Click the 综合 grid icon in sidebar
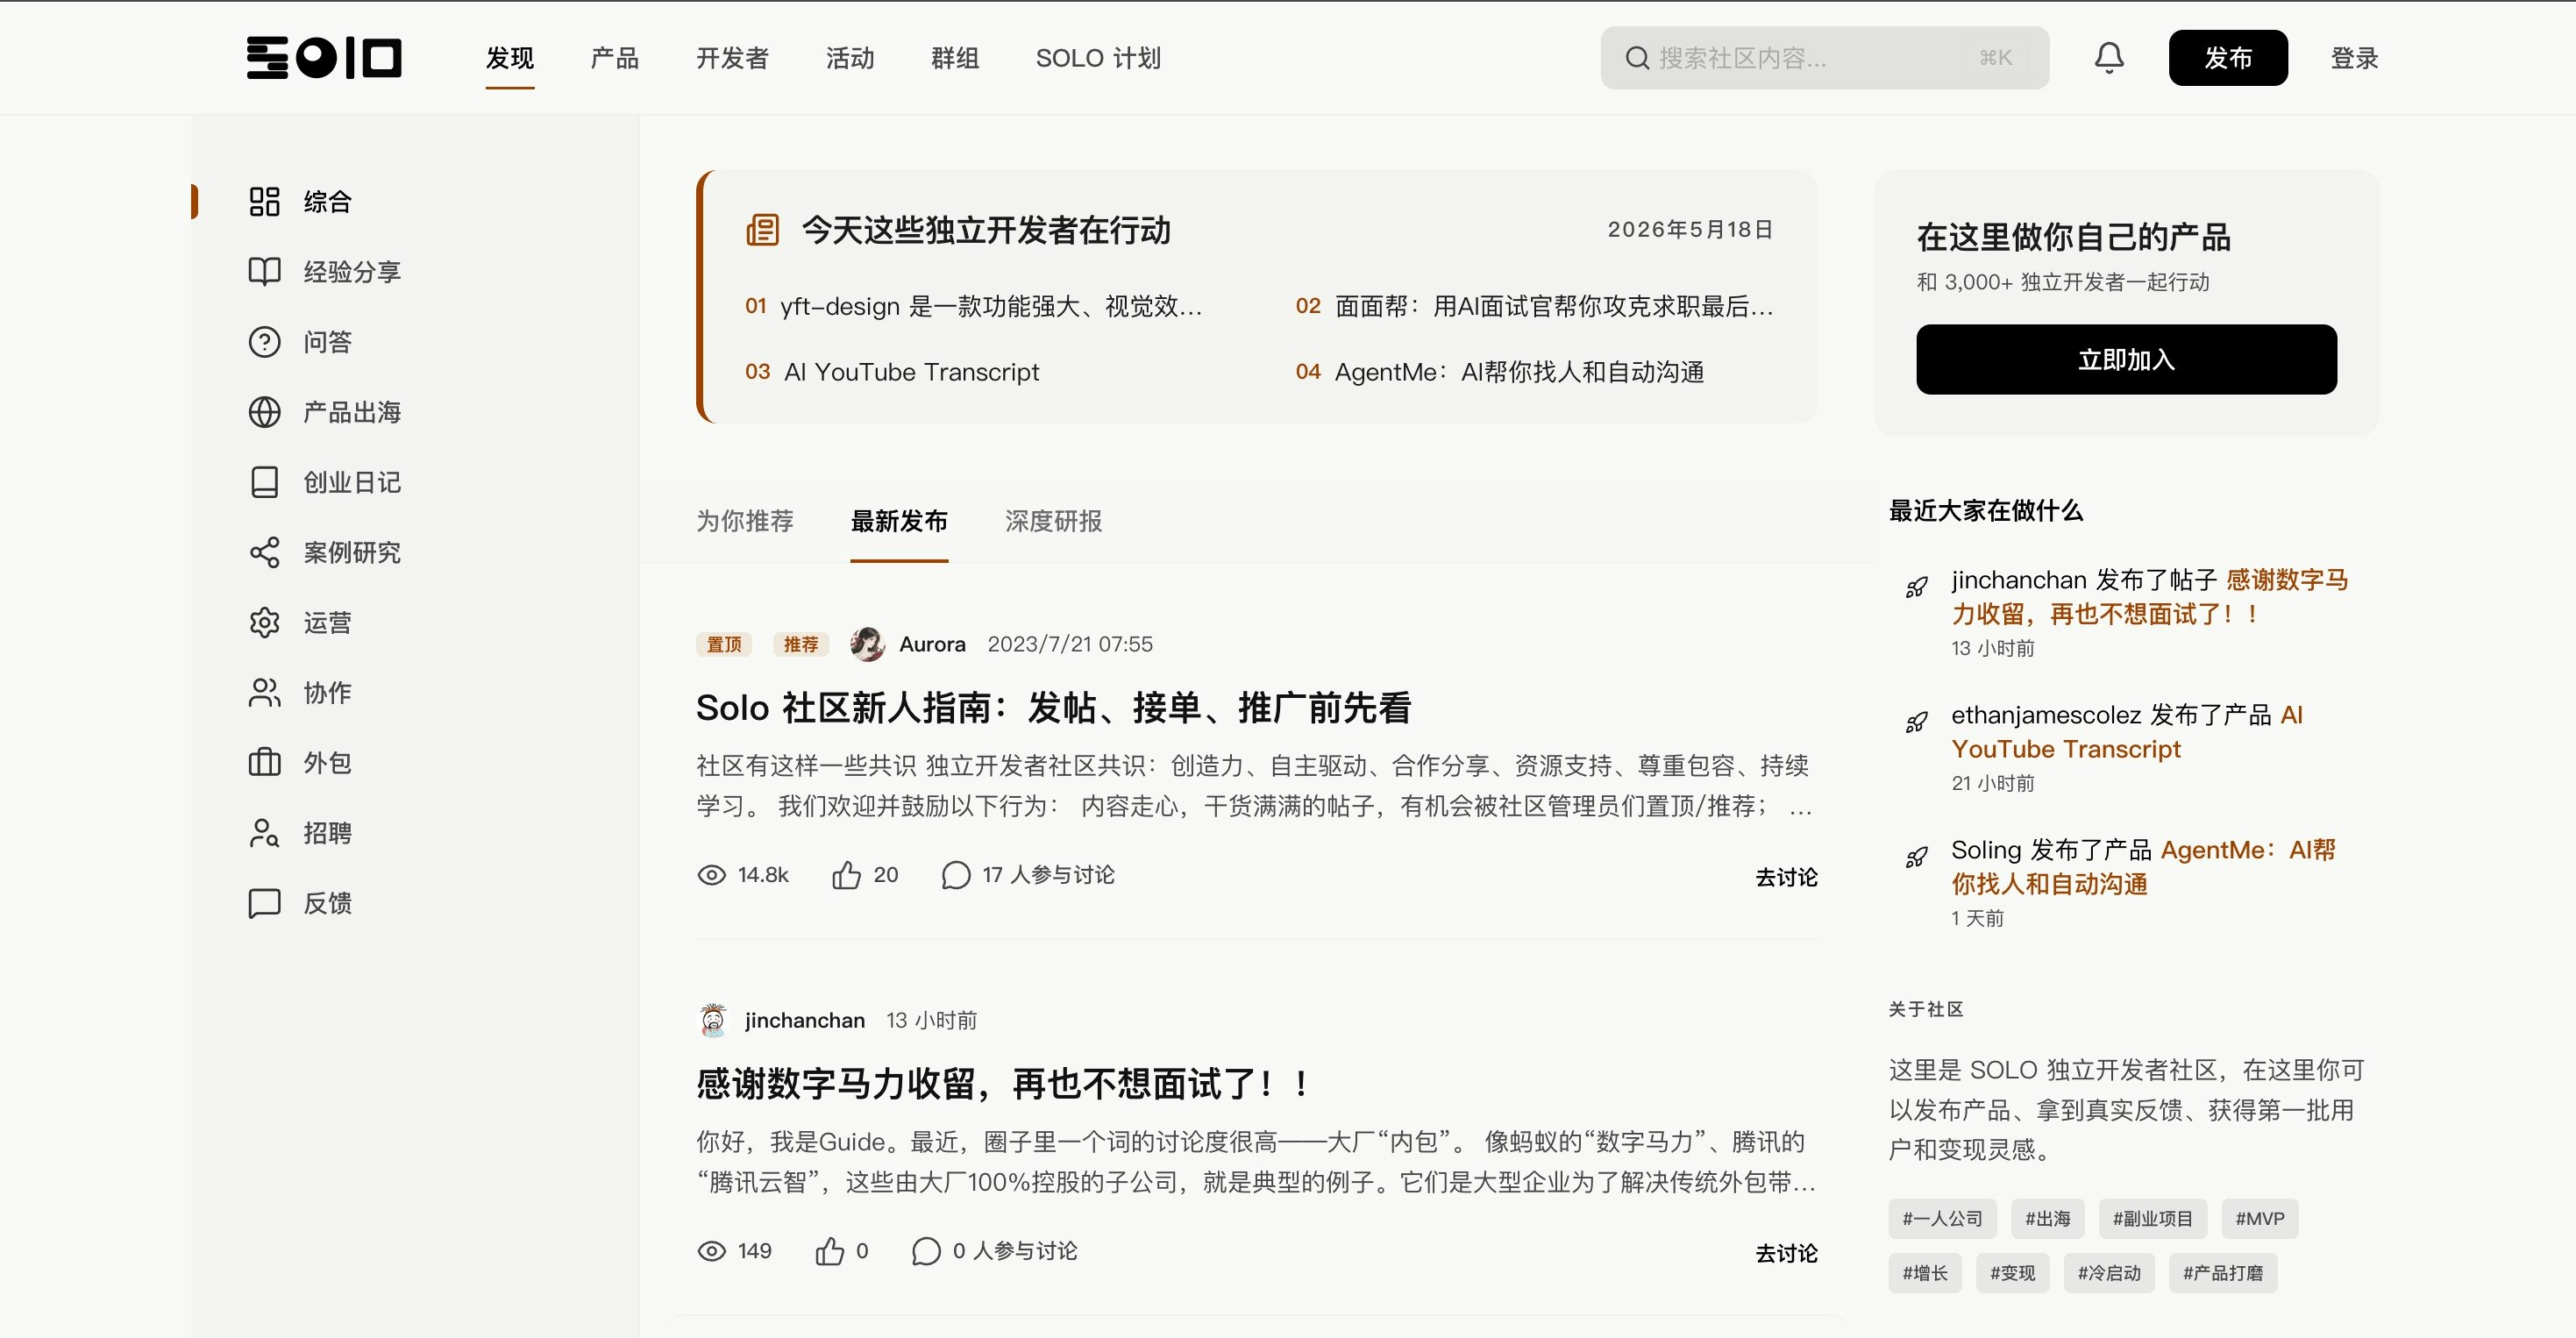Screen dimensions: 2576x1338 [x=264, y=201]
